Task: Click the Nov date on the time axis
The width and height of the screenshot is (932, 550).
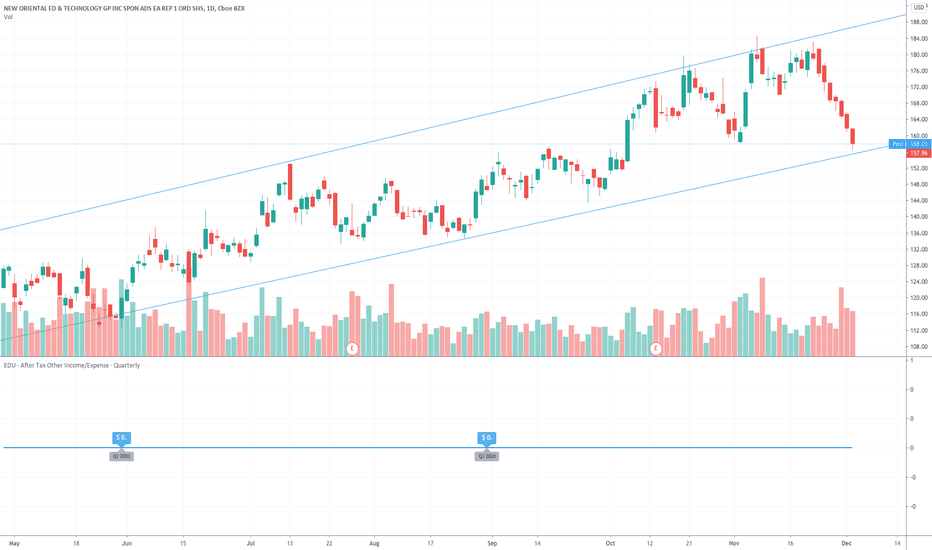Action: [x=733, y=543]
